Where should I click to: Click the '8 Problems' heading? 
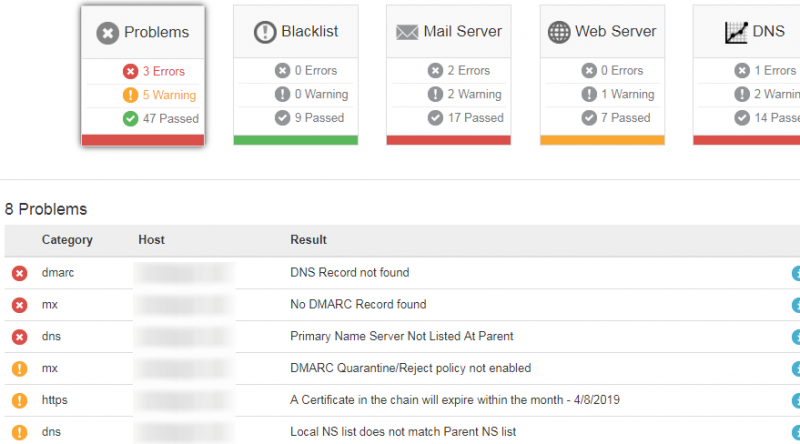point(46,209)
